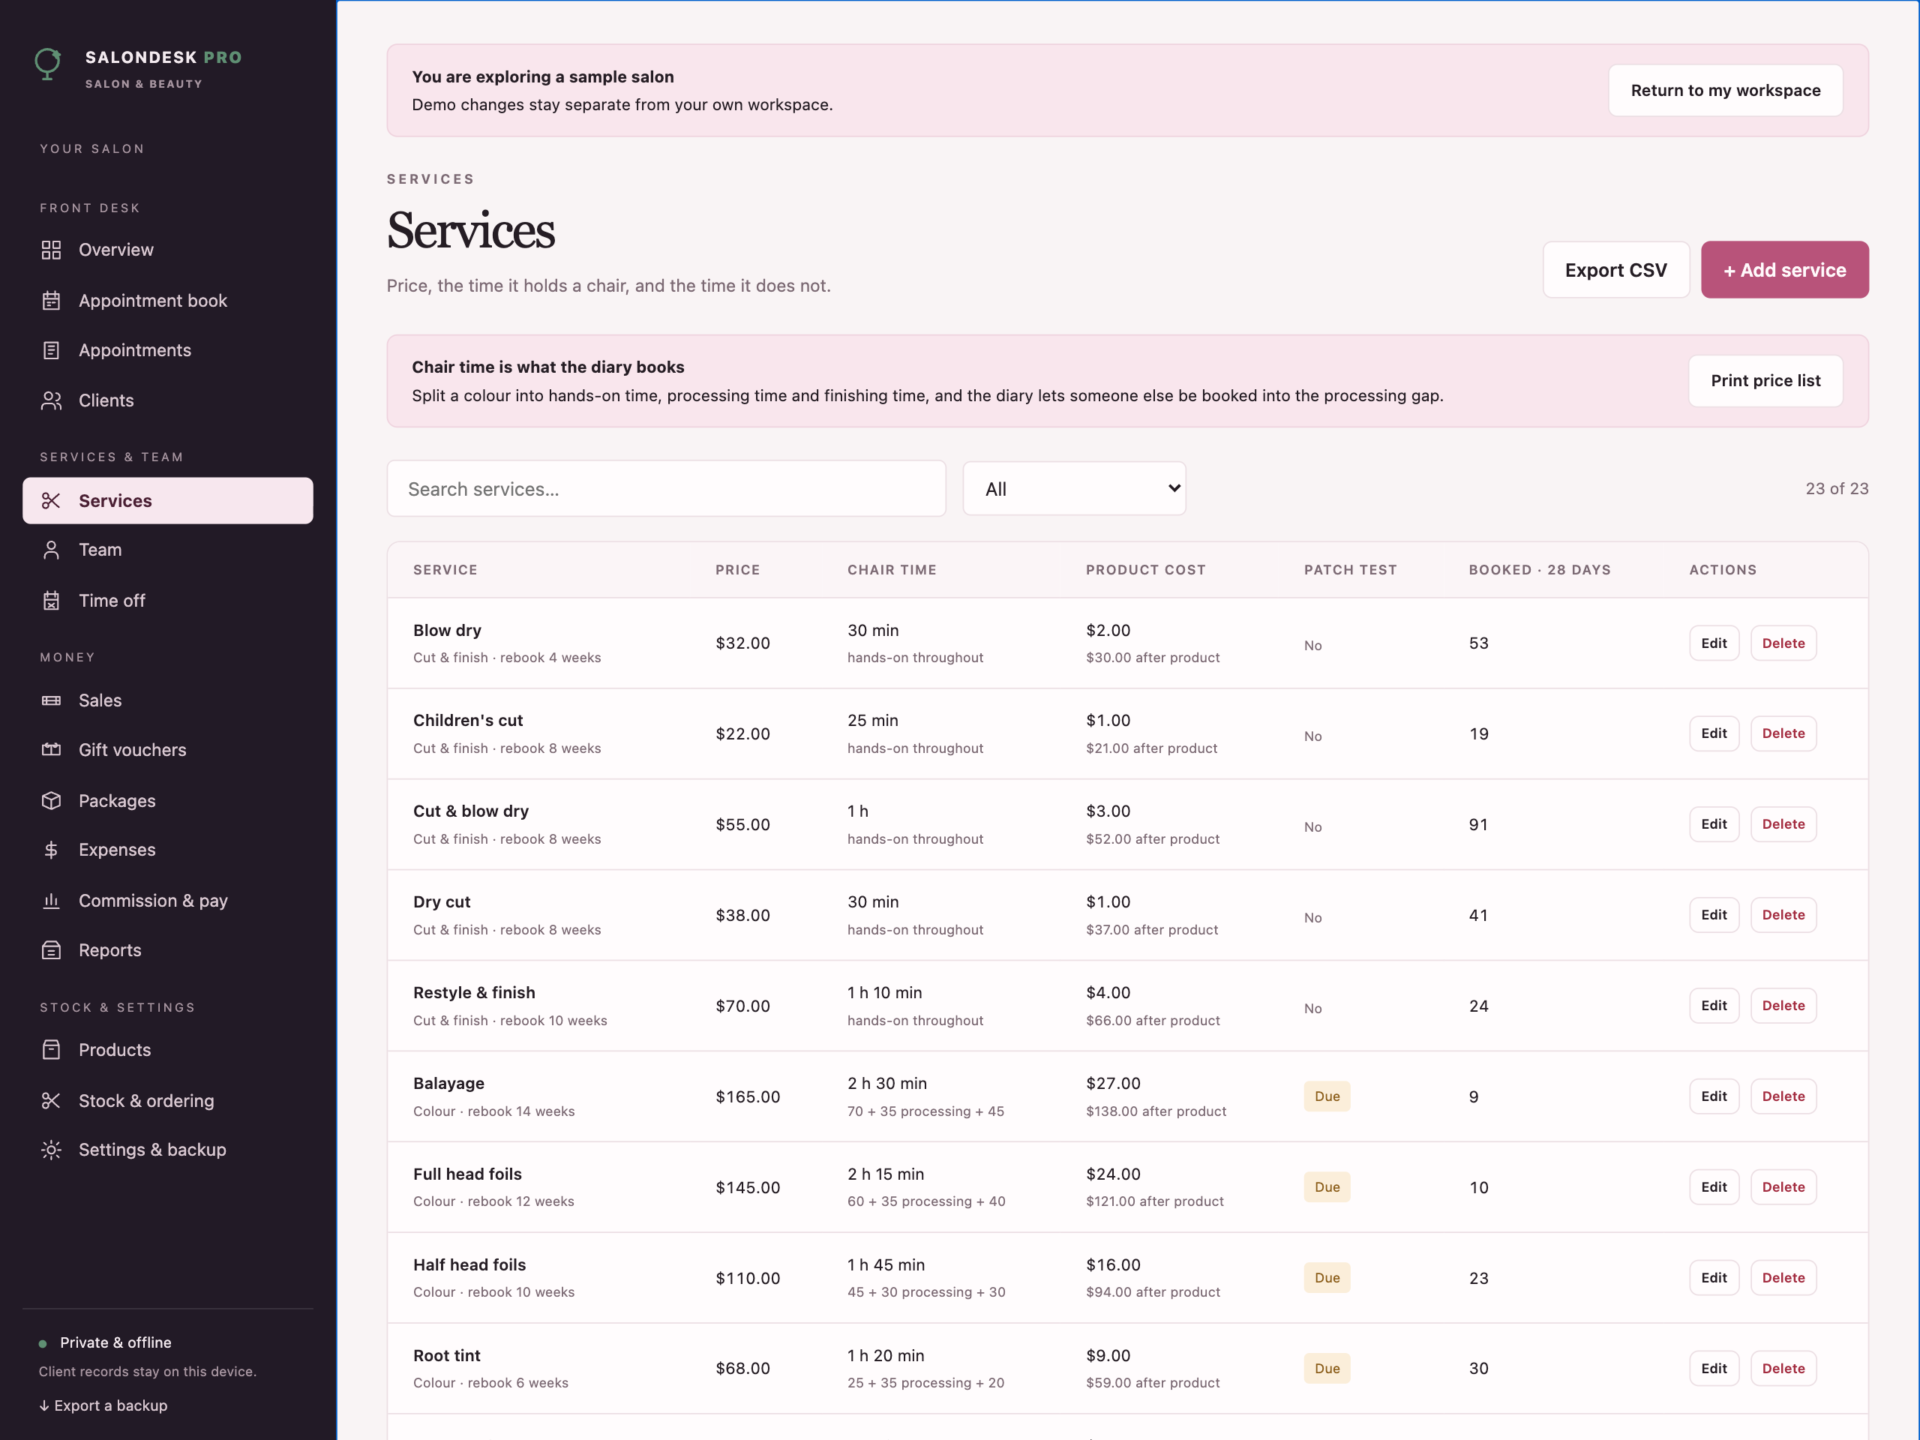
Task: Click the Booked · 28 days column header
Action: click(1539, 570)
